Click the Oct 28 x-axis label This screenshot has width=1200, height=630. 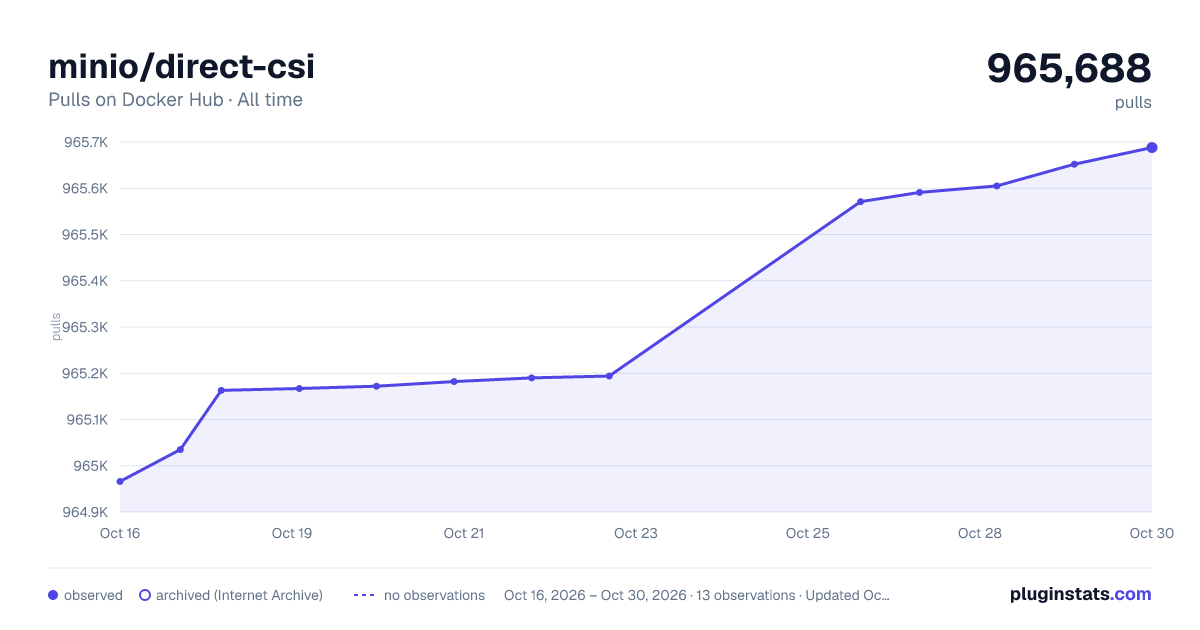click(980, 533)
